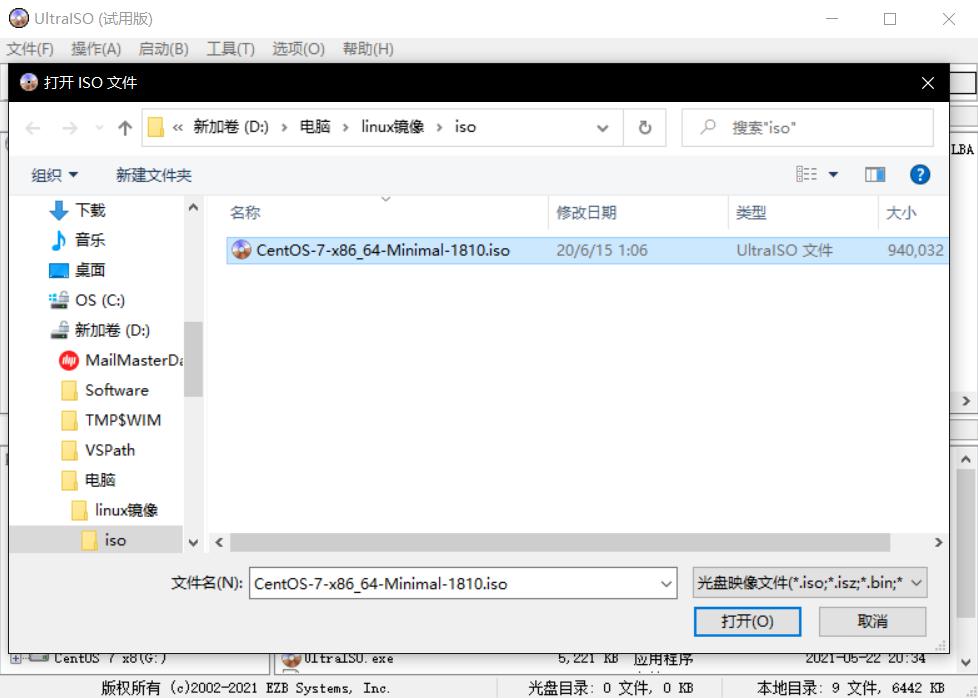Viewport: 978px width, 698px height.
Task: Open TMP$WIM folder in tree
Action: tap(123, 420)
